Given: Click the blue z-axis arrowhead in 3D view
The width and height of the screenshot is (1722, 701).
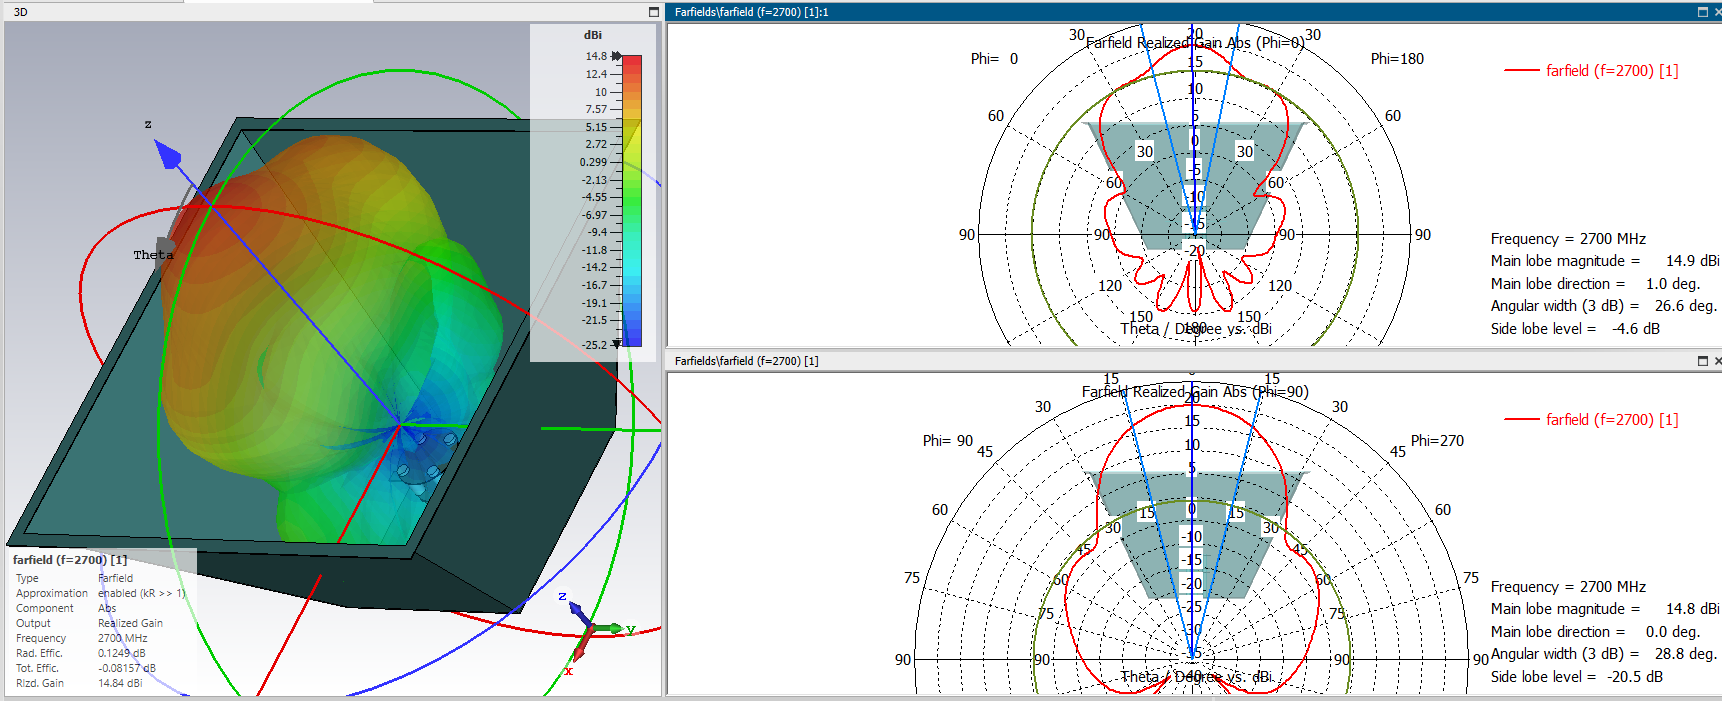Looking at the screenshot, I should point(167,155).
